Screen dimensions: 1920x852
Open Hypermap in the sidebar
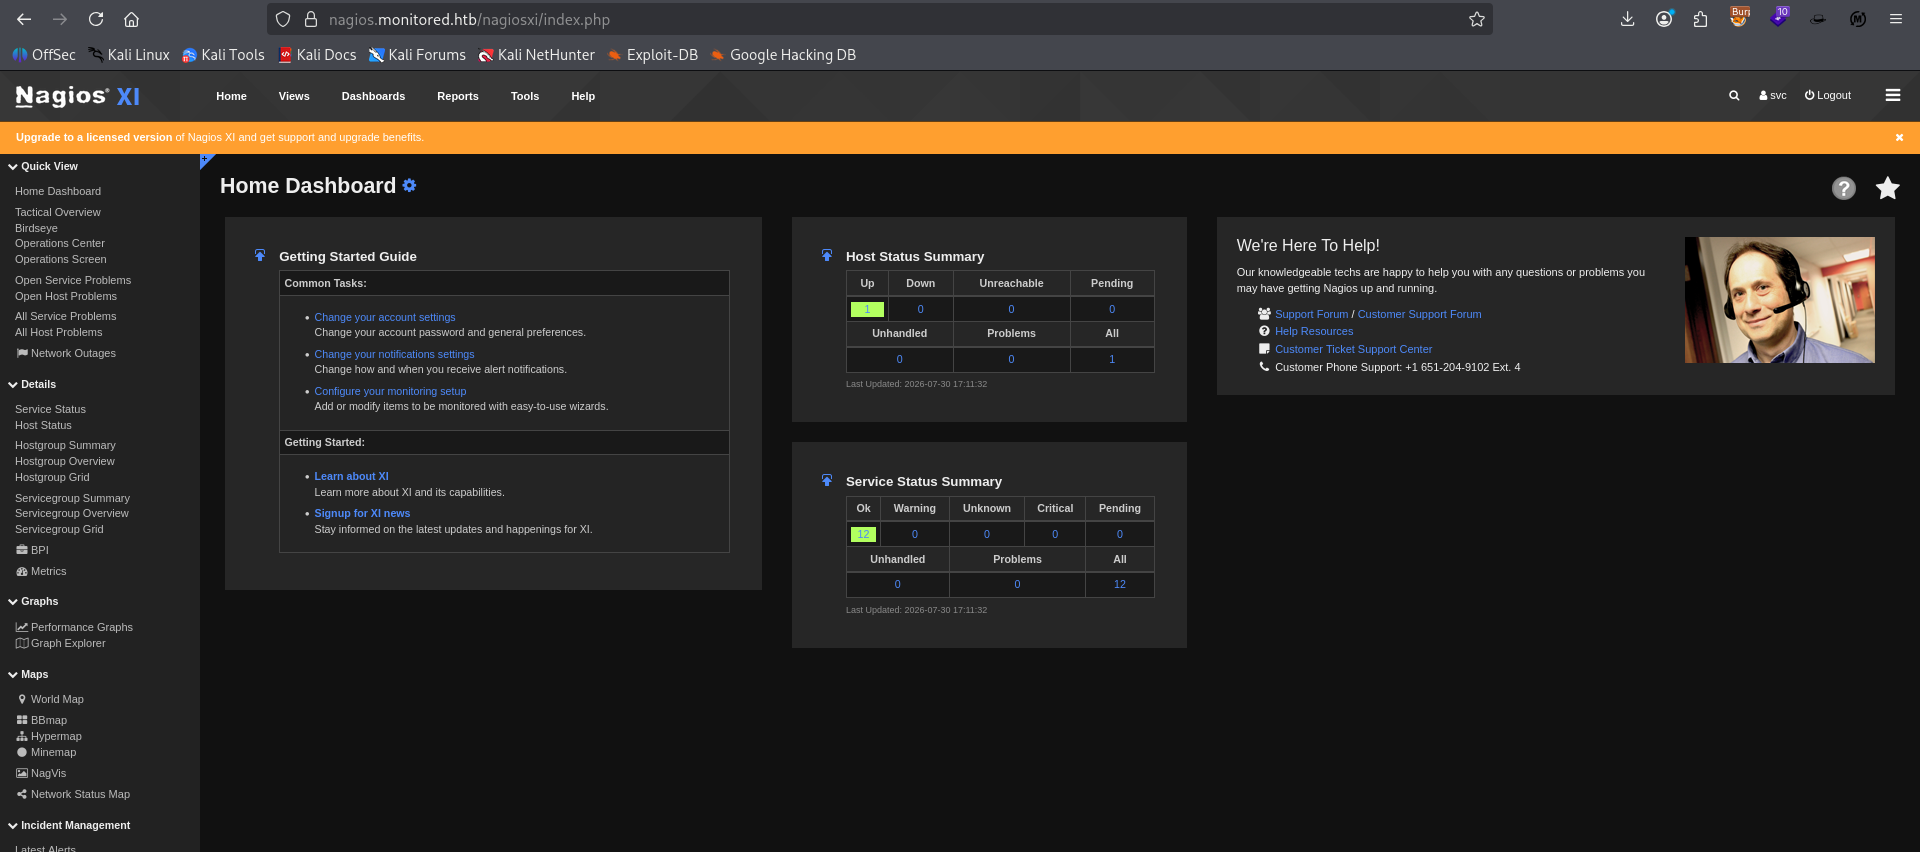(x=49, y=736)
